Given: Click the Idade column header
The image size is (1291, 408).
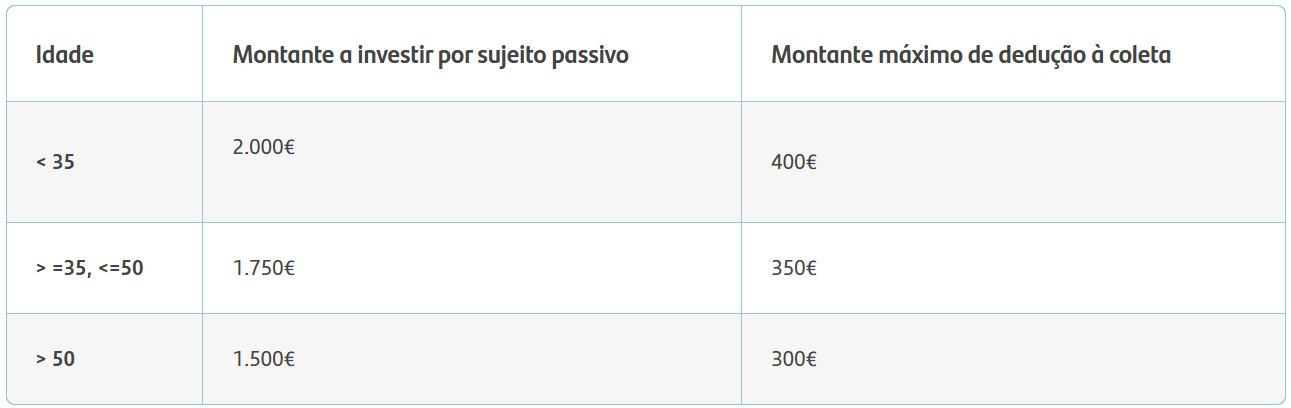Looking at the screenshot, I should [65, 55].
